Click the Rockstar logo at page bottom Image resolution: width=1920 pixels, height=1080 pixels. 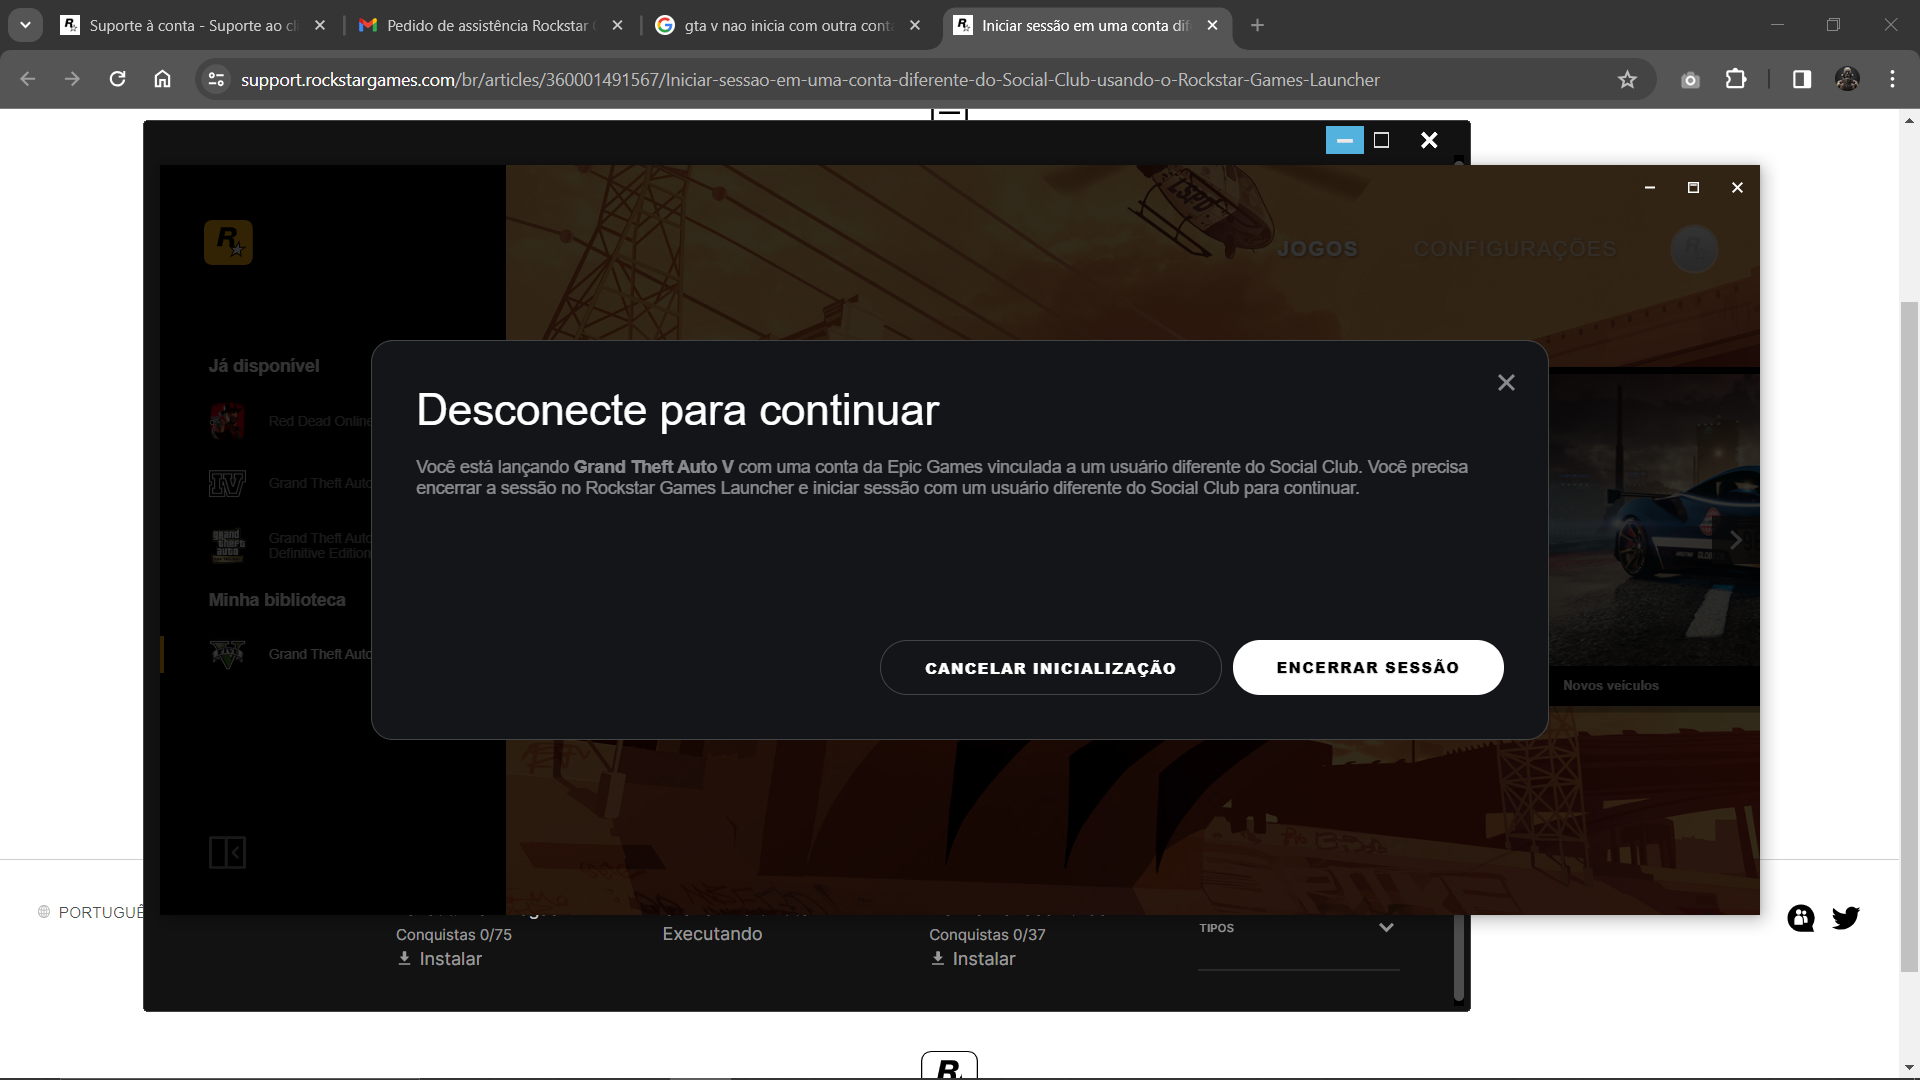coord(949,1065)
